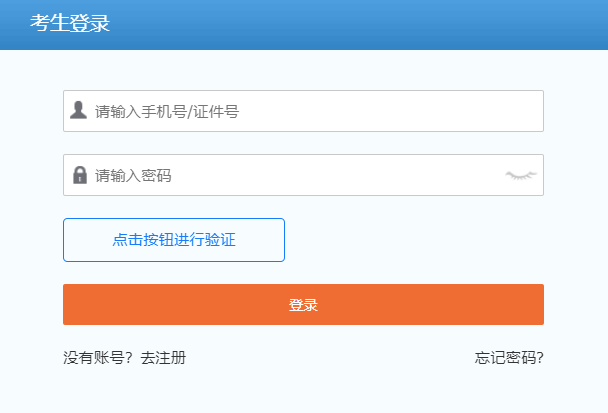Click the 点击按钮进行验证 verification button
The image size is (608, 413).
coord(174,240)
